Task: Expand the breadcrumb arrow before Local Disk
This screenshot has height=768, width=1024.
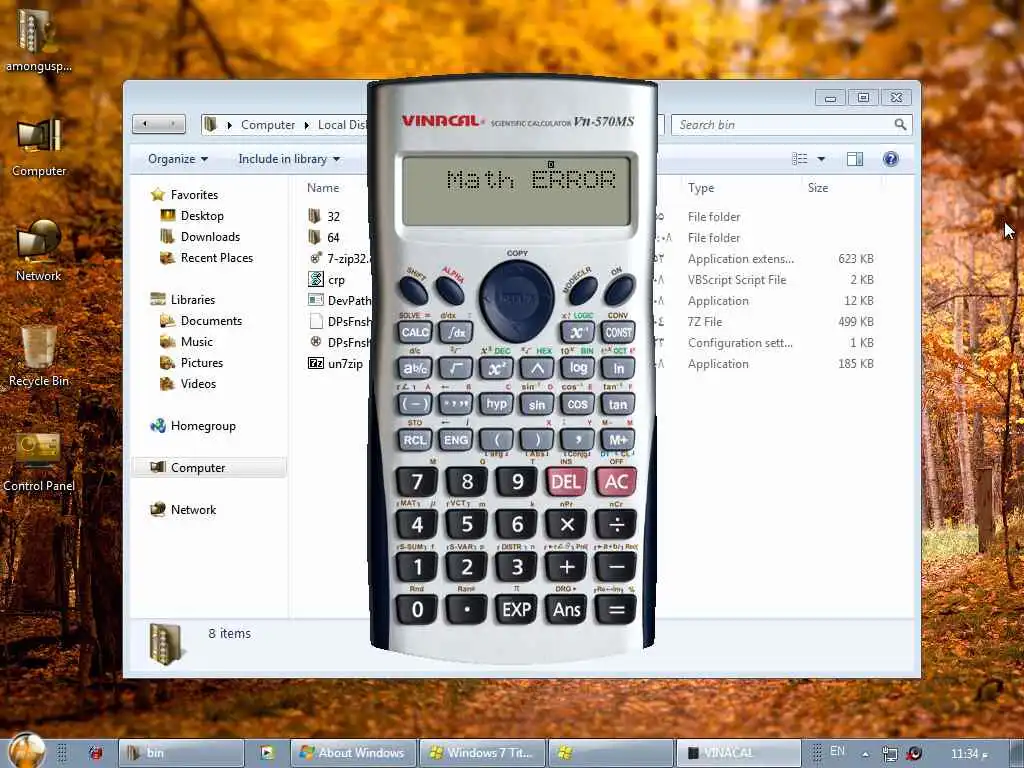Action: [306, 125]
